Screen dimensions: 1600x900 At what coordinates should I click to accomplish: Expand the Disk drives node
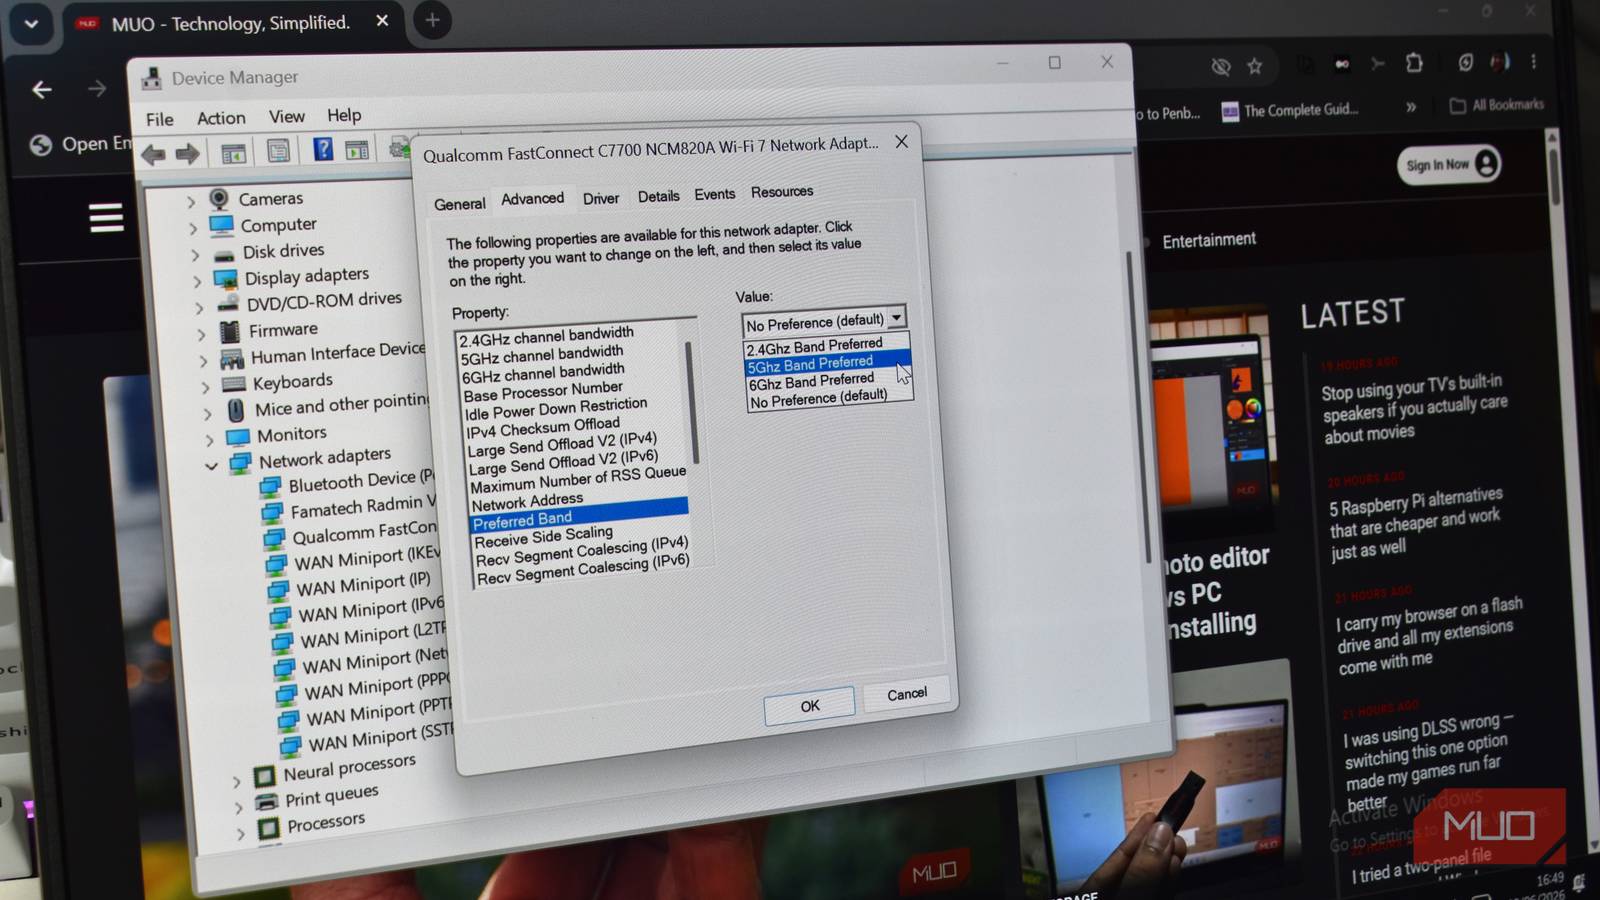click(195, 255)
